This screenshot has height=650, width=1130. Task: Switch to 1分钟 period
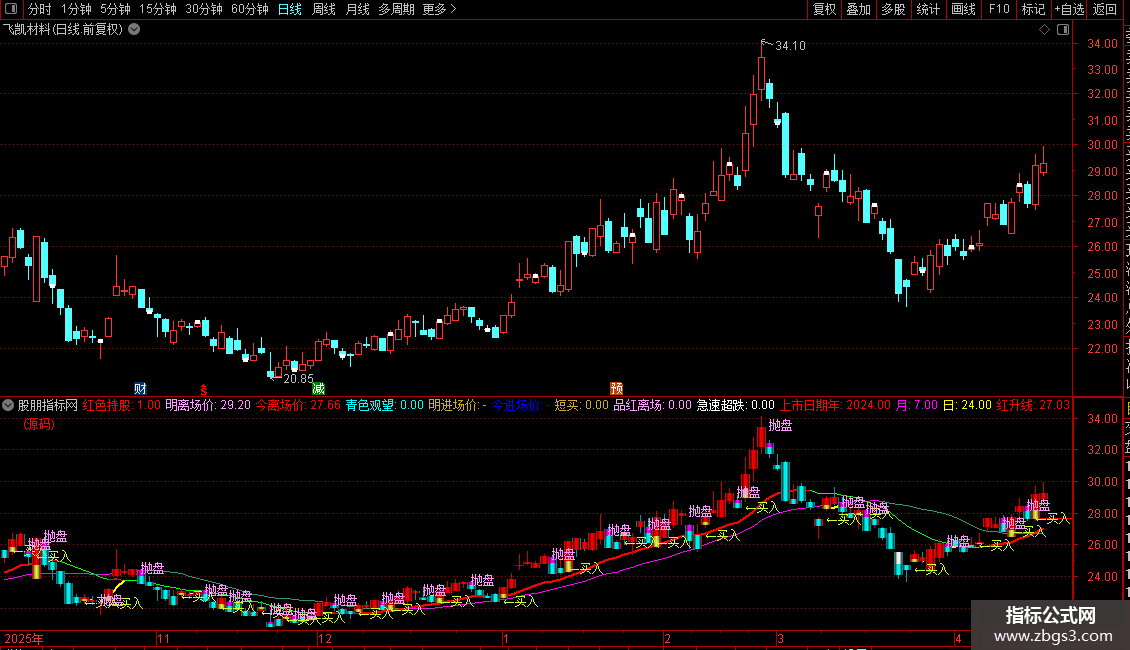76,9
